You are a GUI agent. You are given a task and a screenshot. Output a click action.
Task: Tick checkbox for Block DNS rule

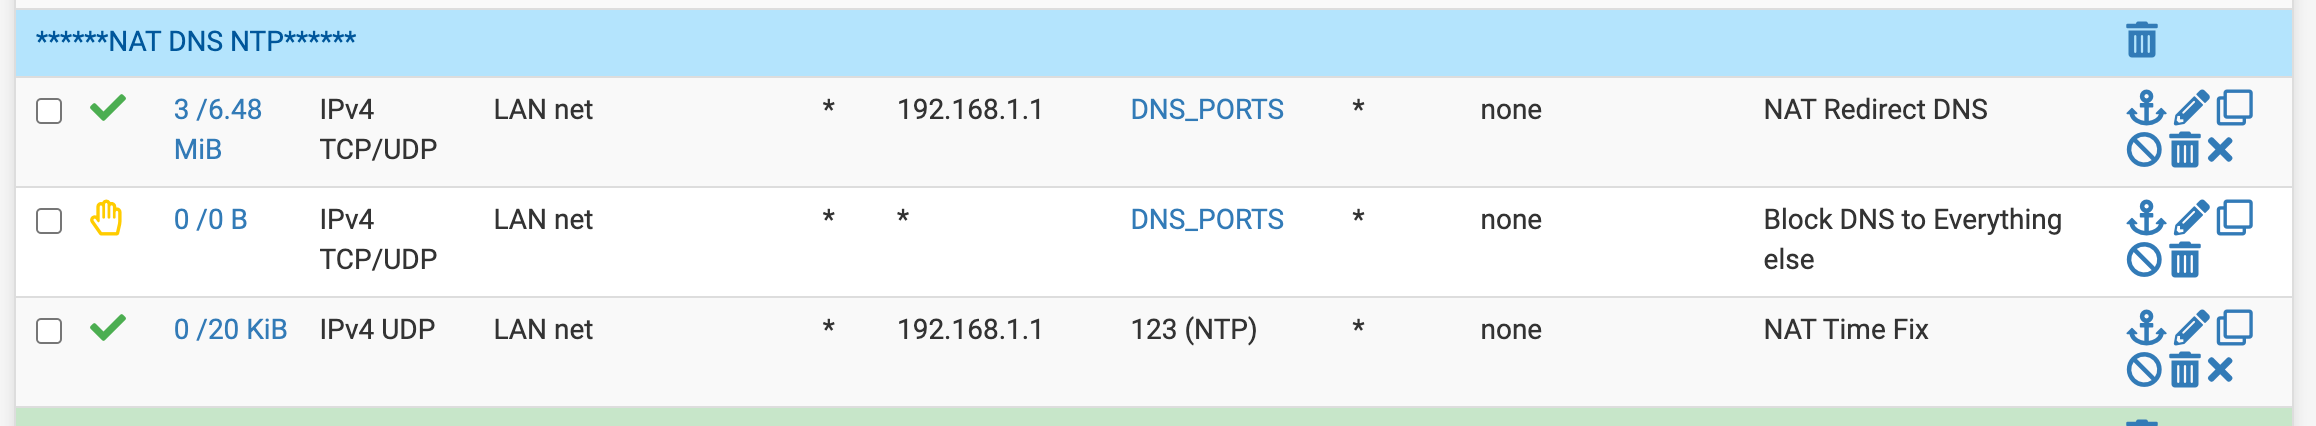49,221
